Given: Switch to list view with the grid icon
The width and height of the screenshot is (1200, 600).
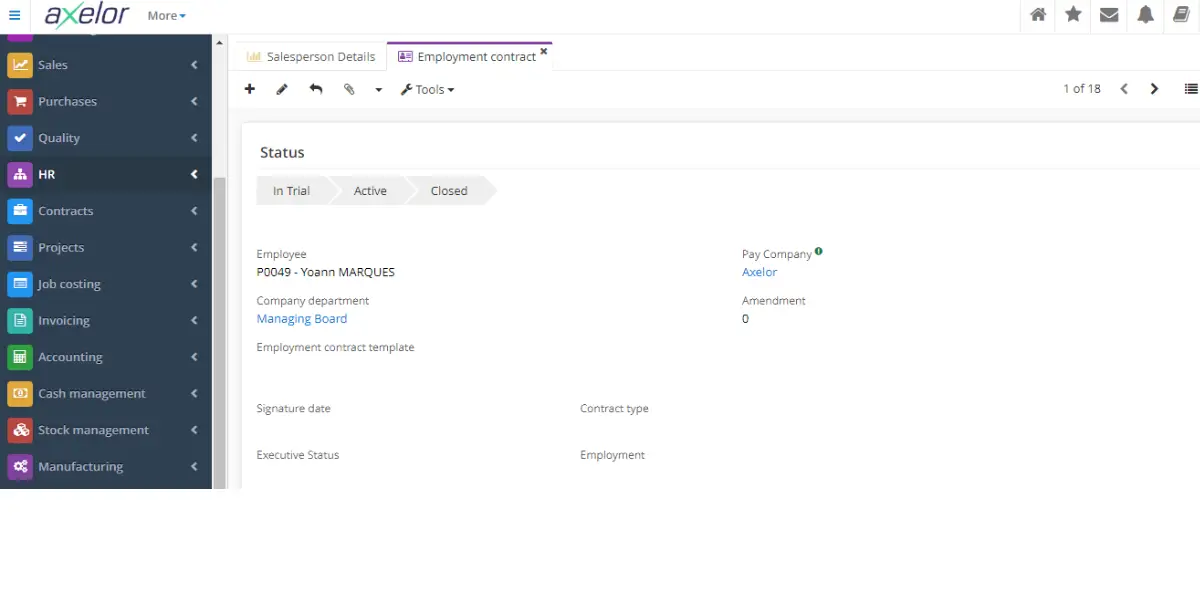Looking at the screenshot, I should [1192, 89].
